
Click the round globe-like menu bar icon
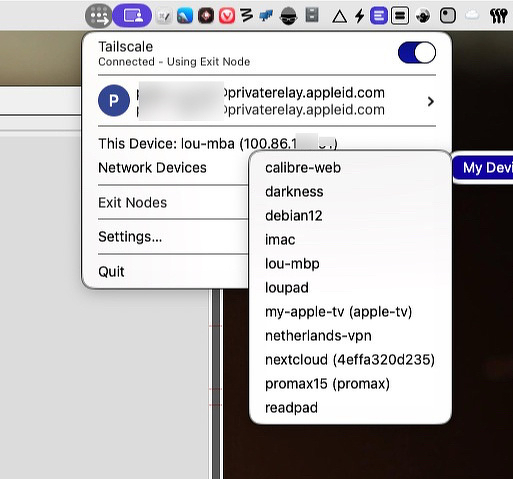(423, 16)
